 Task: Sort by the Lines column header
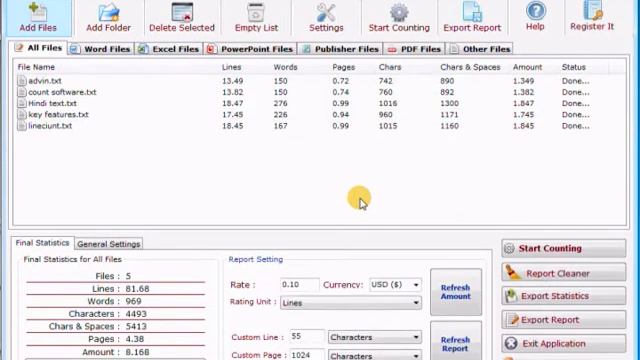[231, 67]
